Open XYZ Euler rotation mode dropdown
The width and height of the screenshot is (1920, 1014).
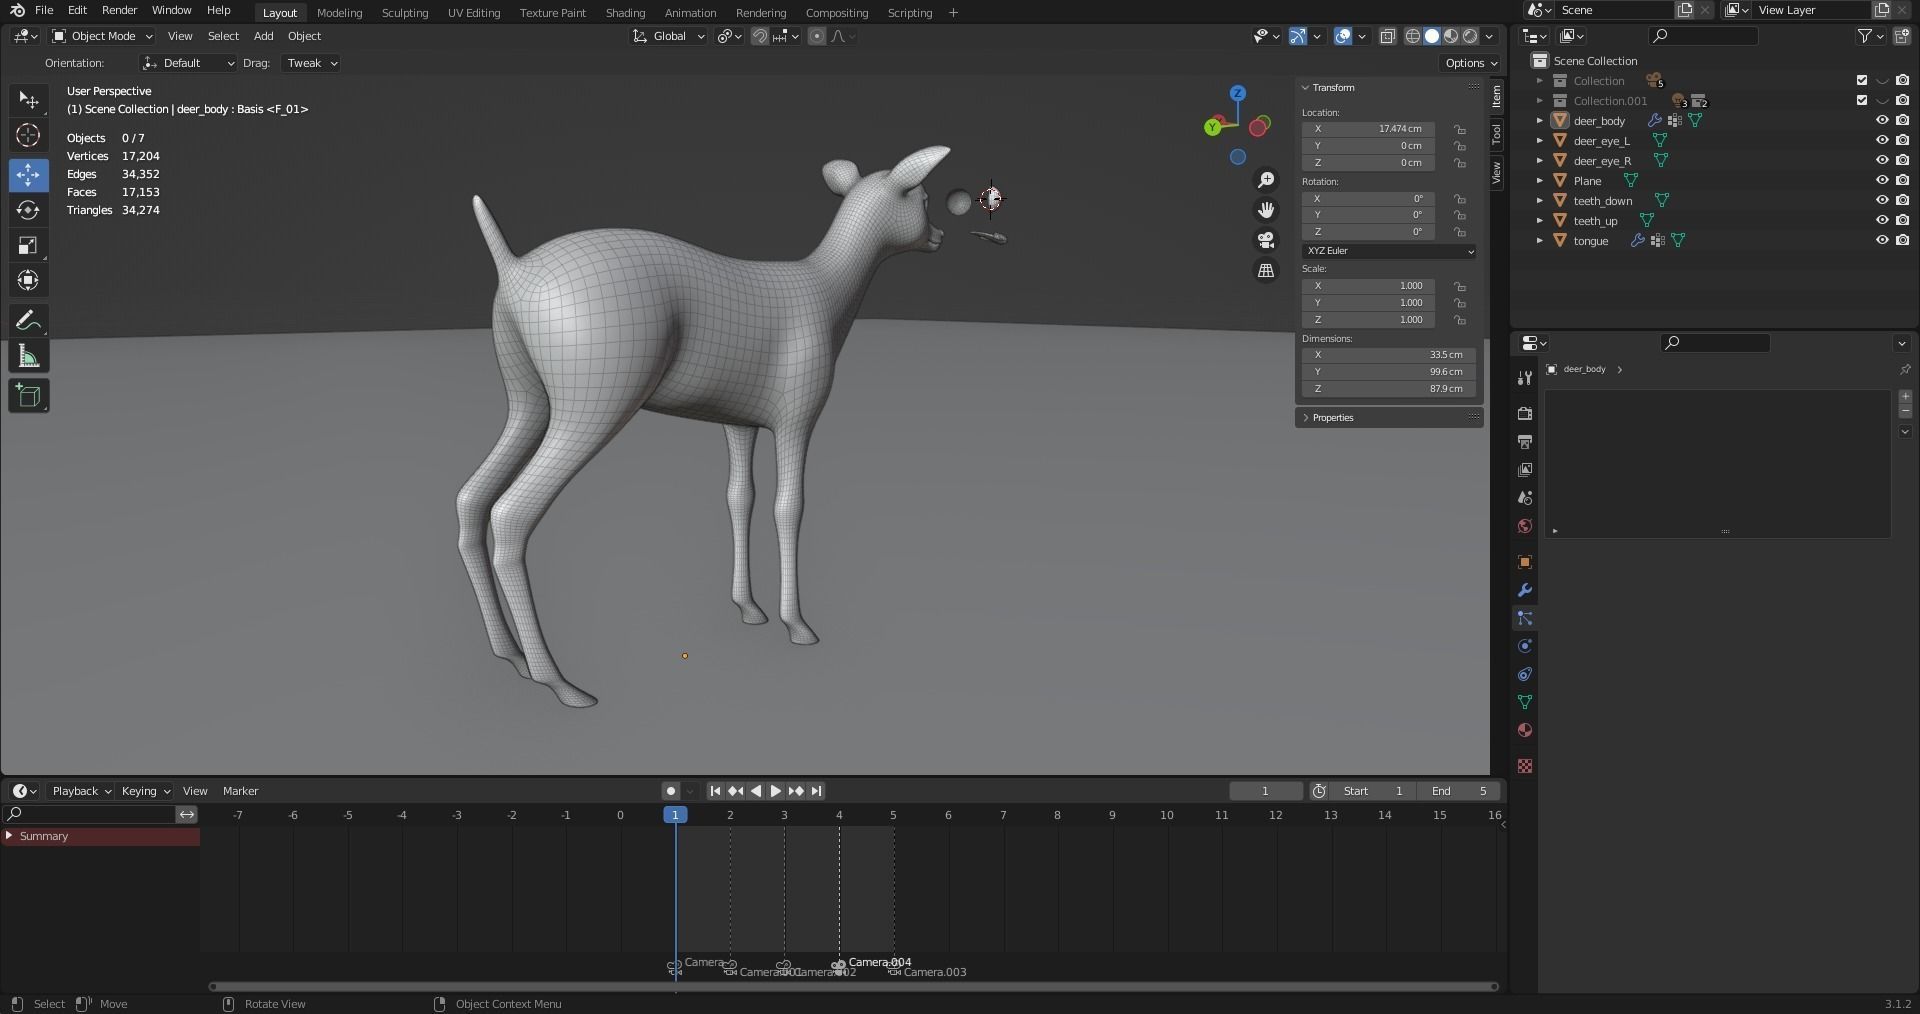pyautogui.click(x=1389, y=251)
